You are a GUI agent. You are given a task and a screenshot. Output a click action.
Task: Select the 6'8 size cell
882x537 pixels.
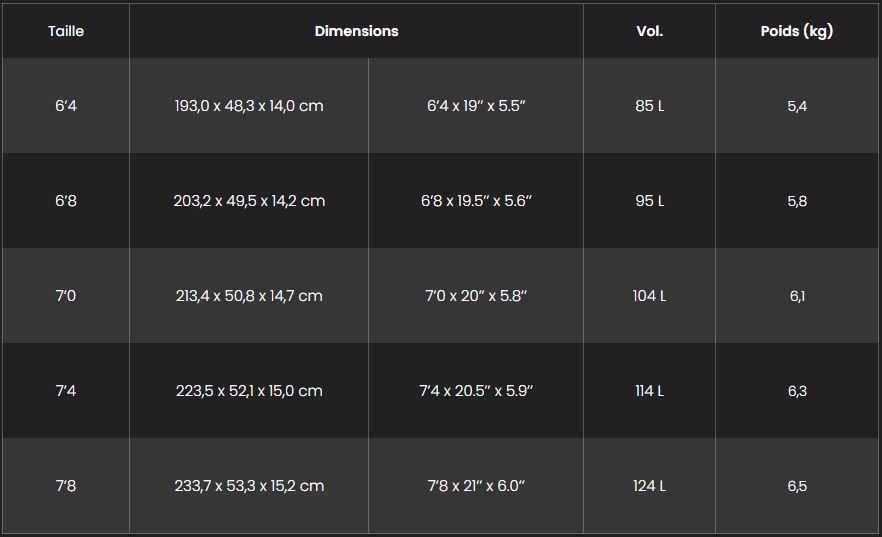[x=66, y=201]
